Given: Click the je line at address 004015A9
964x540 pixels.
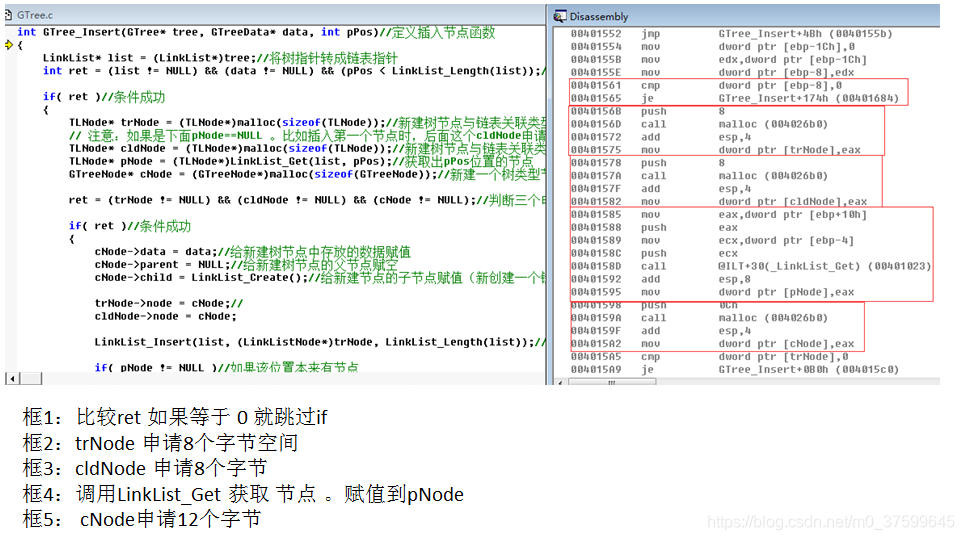Looking at the screenshot, I should pyautogui.click(x=735, y=370).
